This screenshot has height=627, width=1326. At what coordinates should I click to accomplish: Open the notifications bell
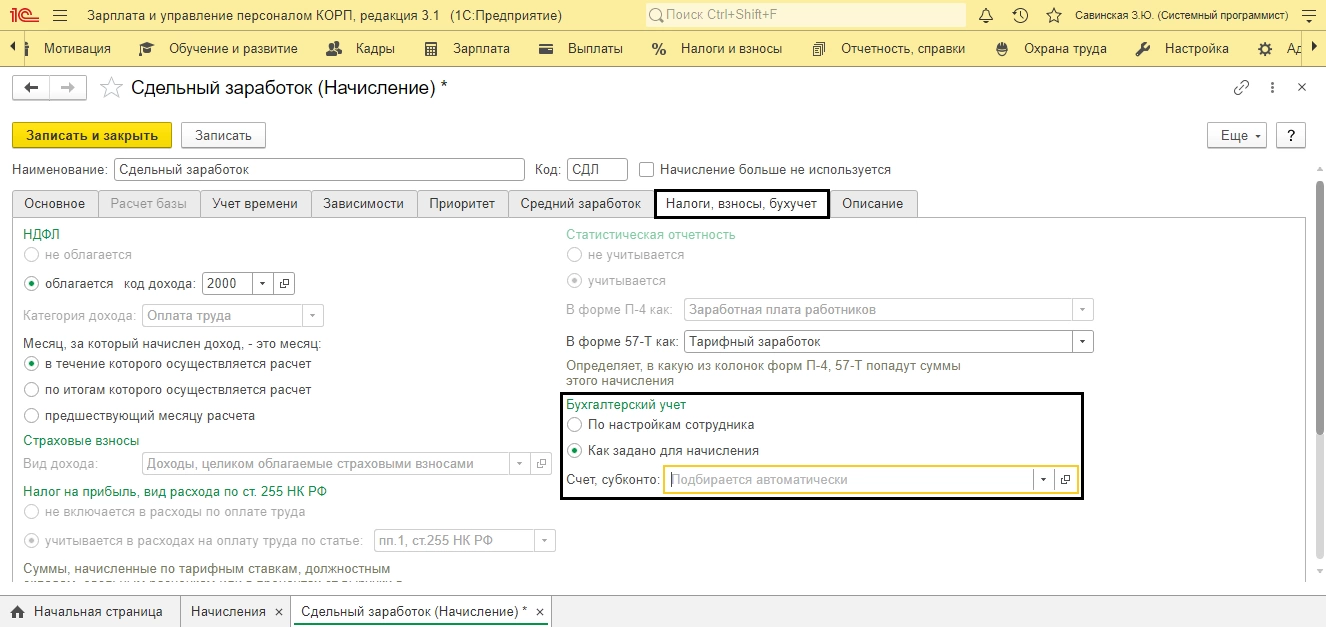pos(987,16)
